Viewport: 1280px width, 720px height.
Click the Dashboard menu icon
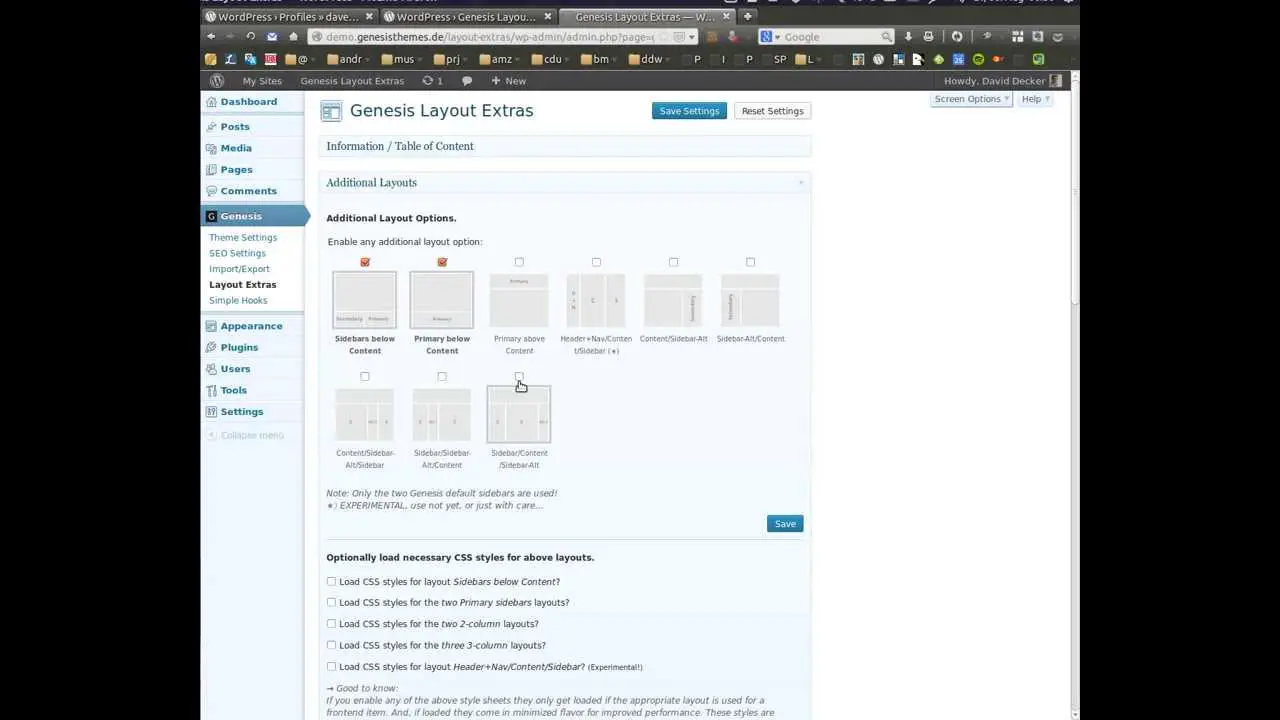click(x=211, y=102)
